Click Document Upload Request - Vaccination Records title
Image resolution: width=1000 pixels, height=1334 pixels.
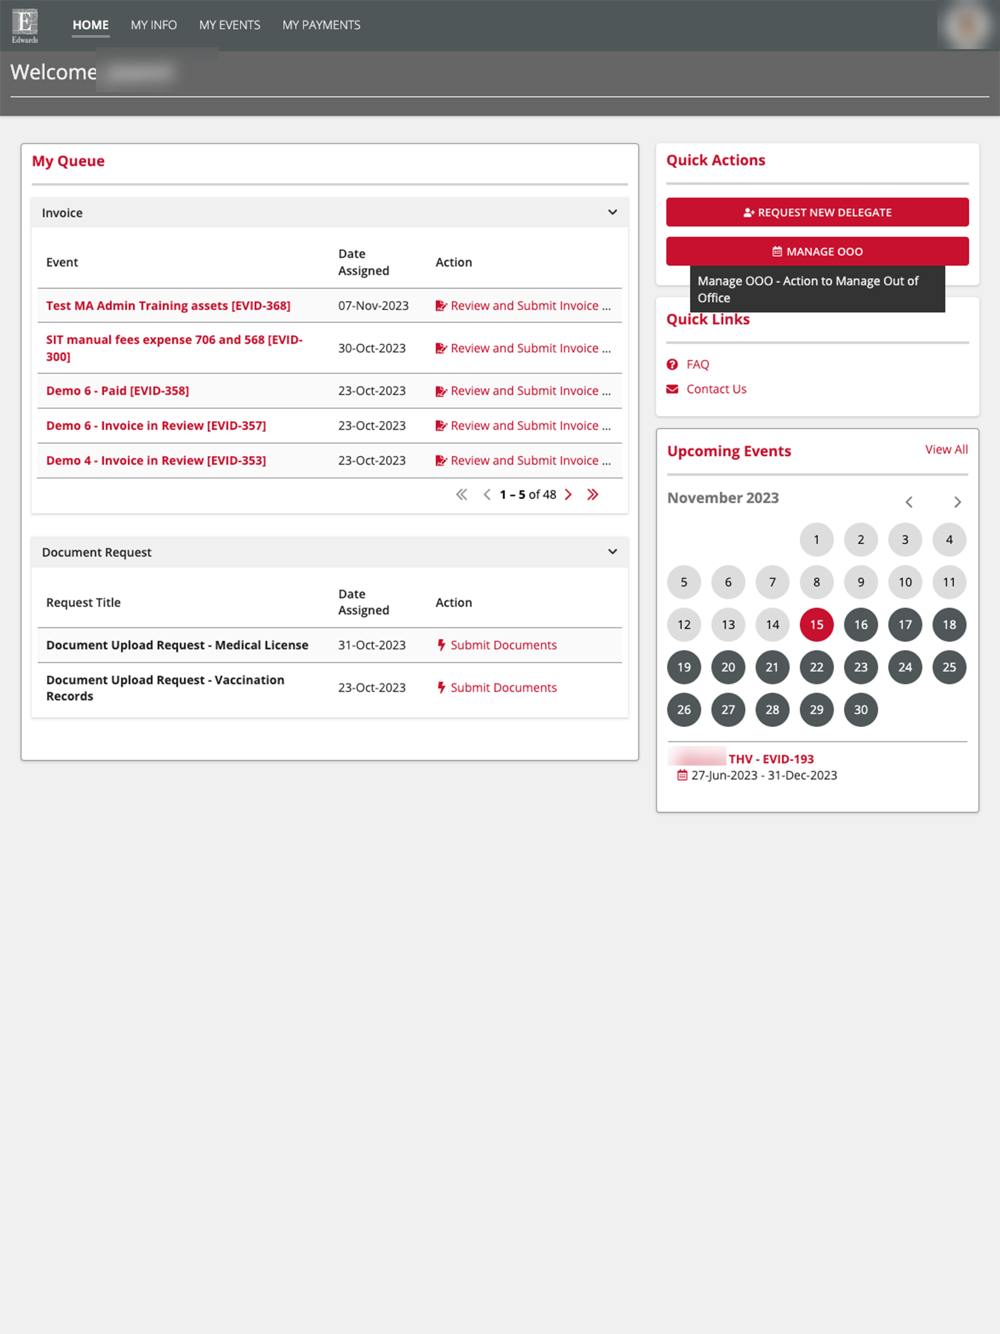165,688
